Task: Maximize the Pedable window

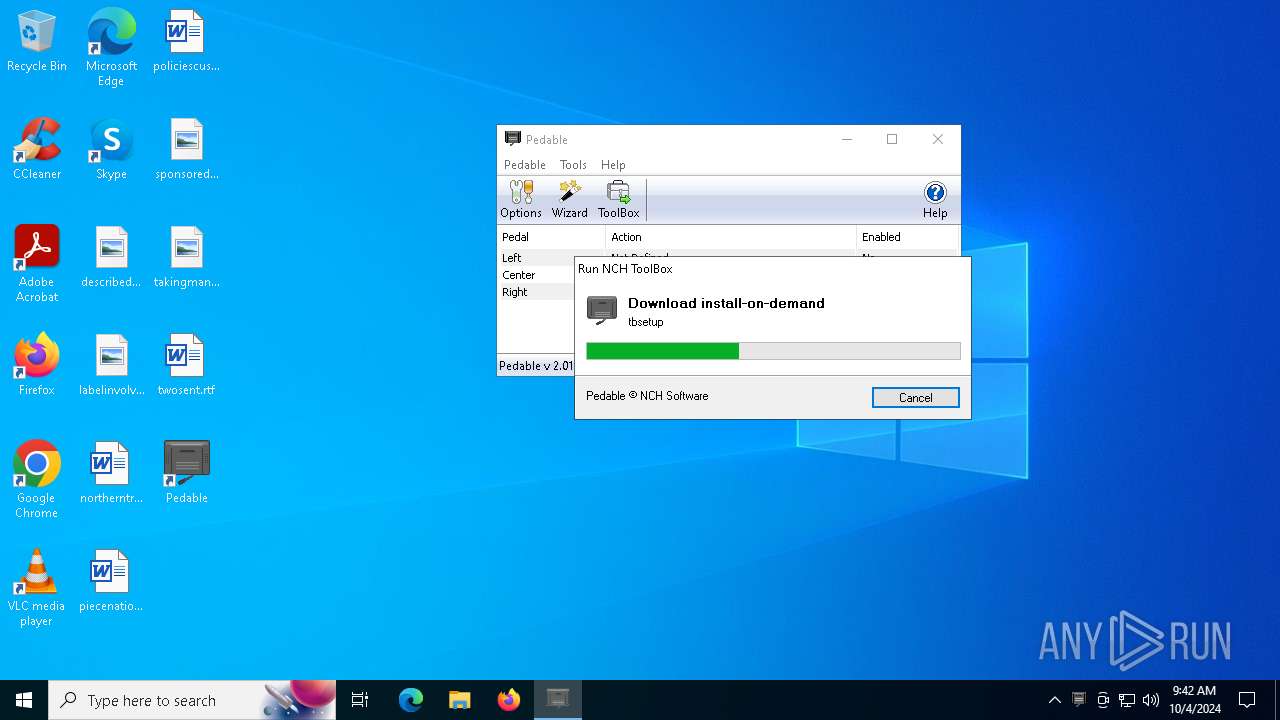Action: coord(892,139)
